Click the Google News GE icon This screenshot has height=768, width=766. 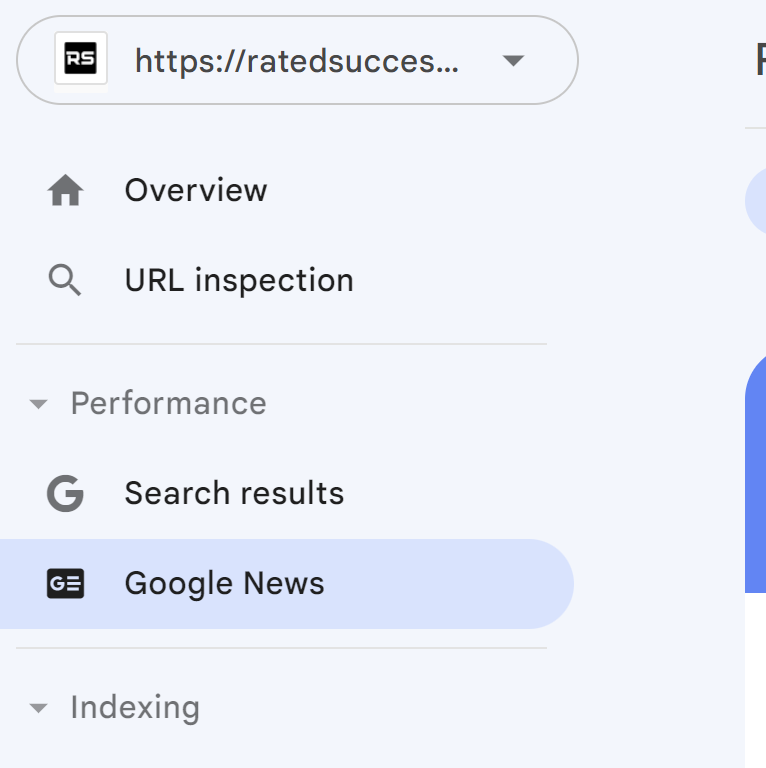(x=66, y=583)
